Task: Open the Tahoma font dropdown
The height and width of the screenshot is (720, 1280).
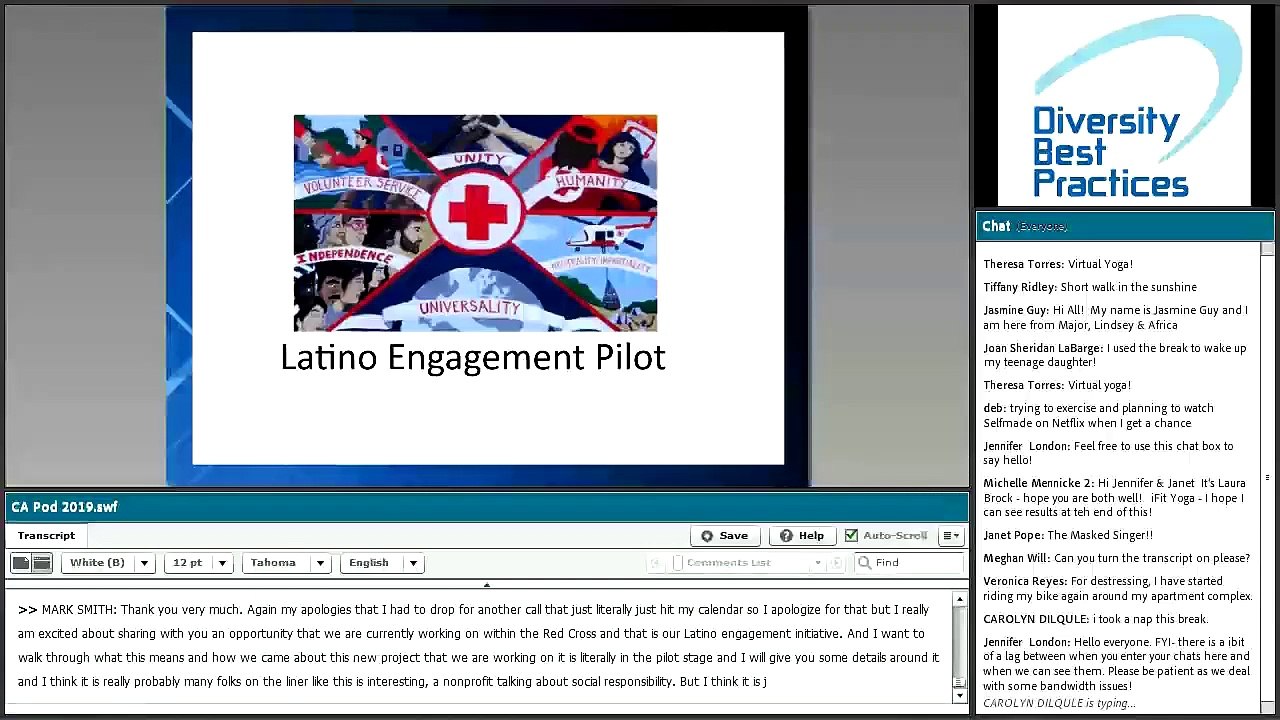Action: tap(286, 563)
